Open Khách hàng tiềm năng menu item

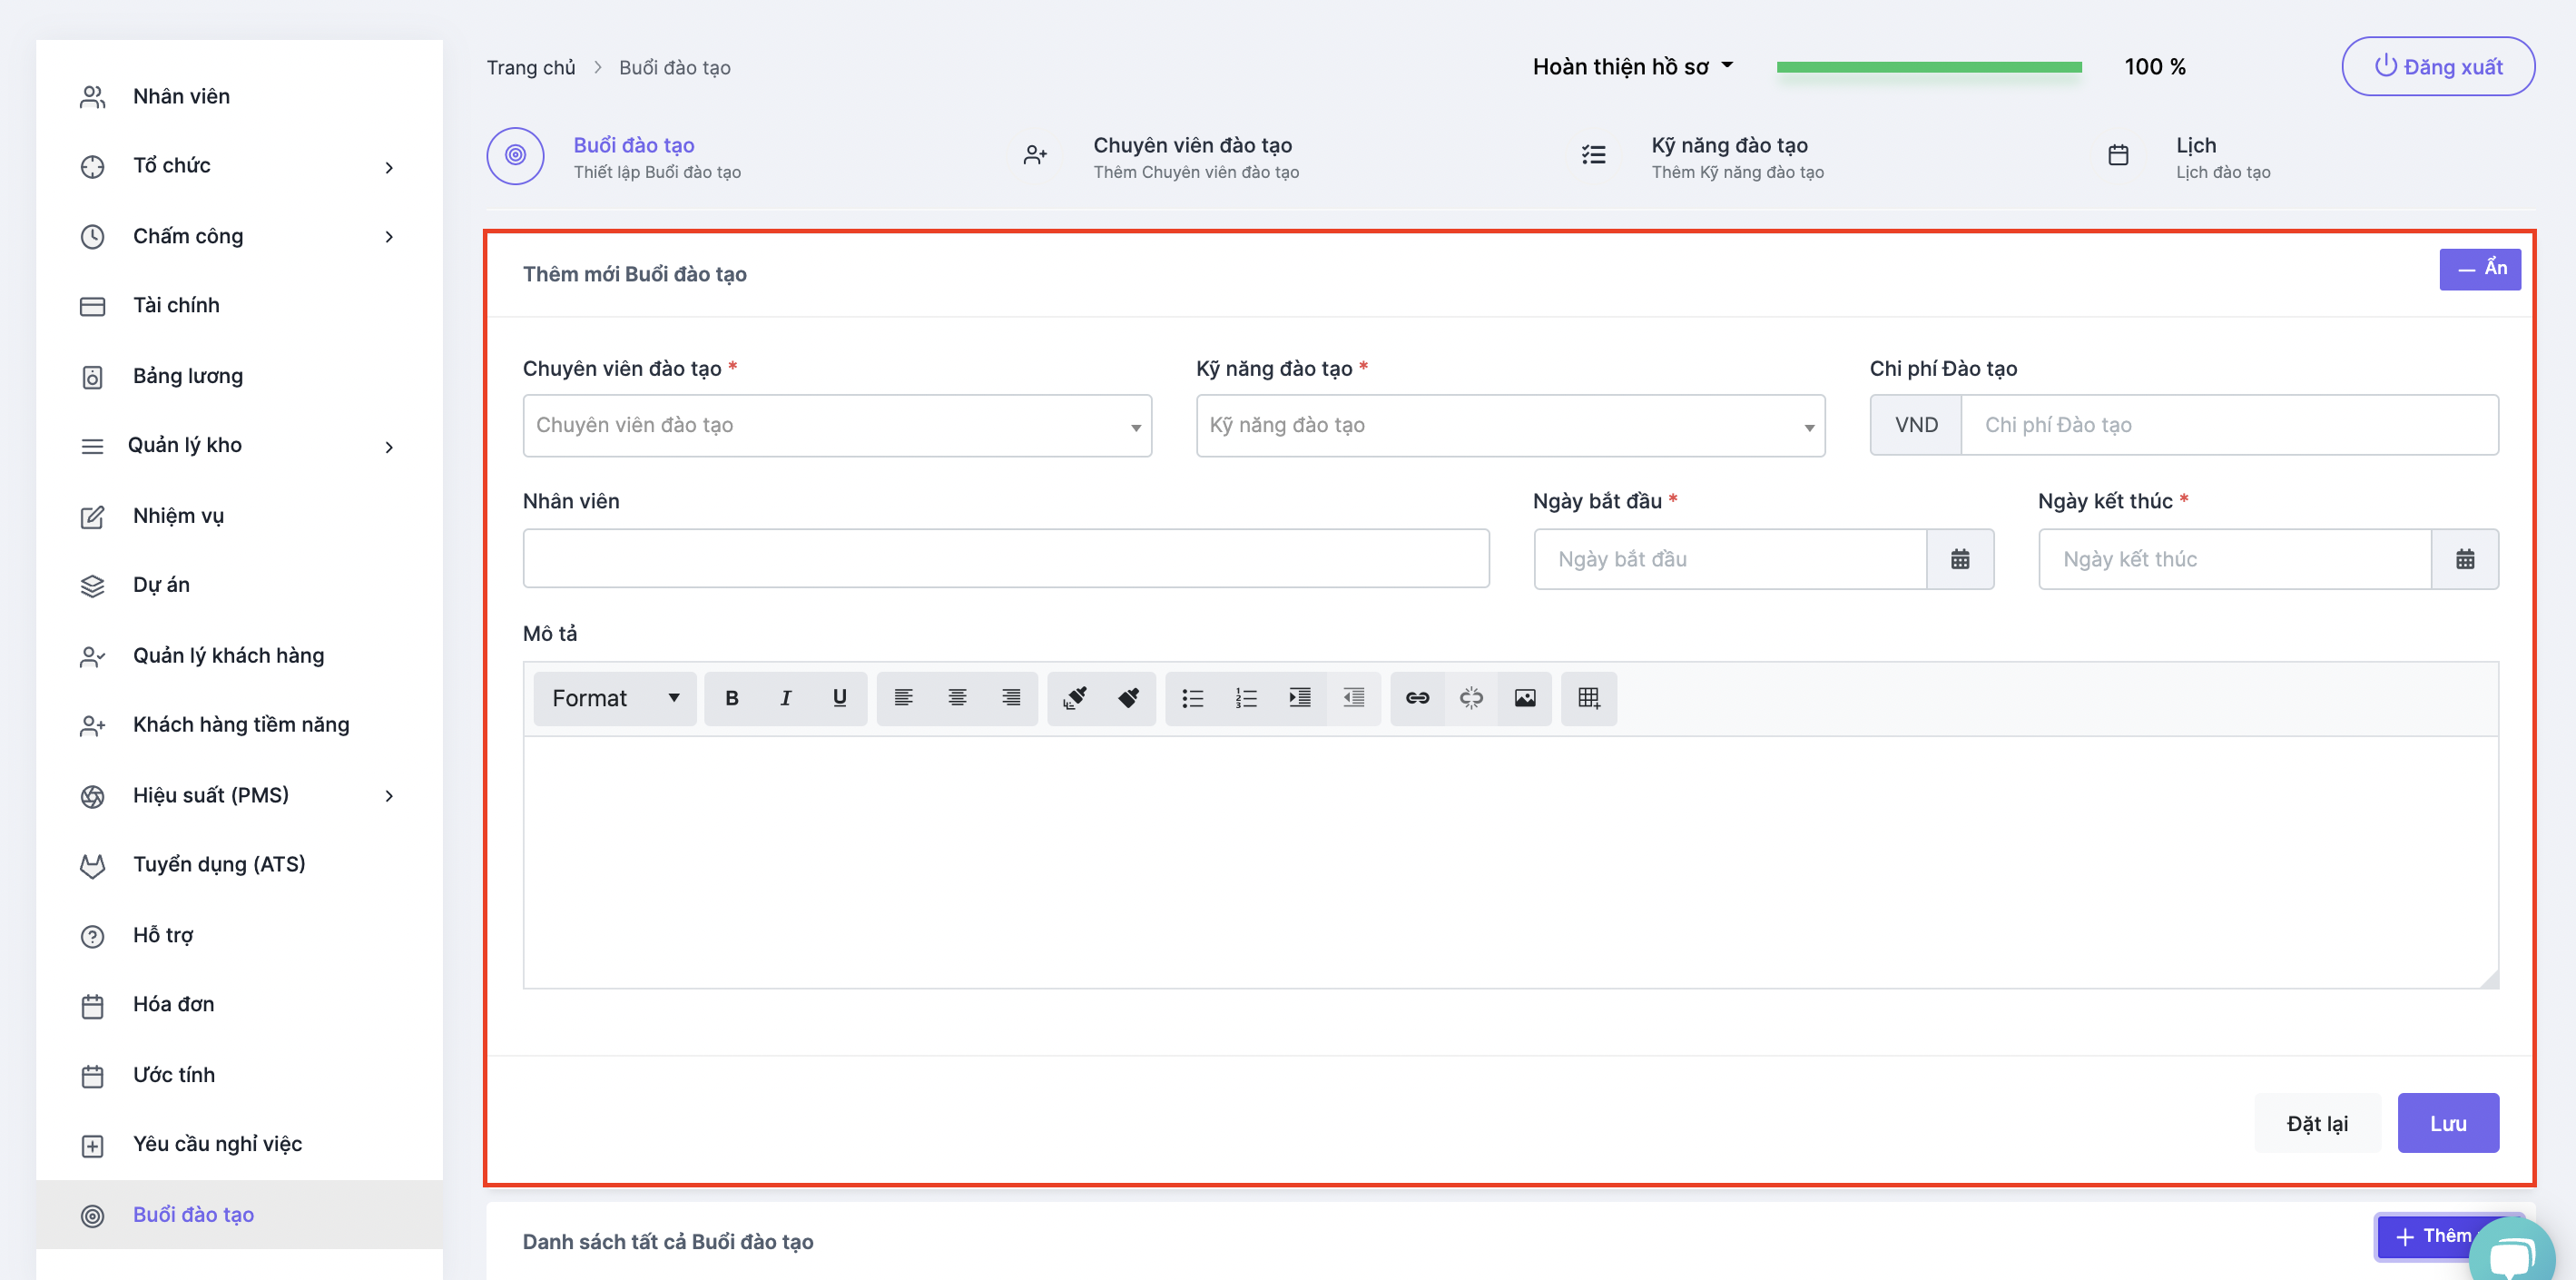(239, 725)
